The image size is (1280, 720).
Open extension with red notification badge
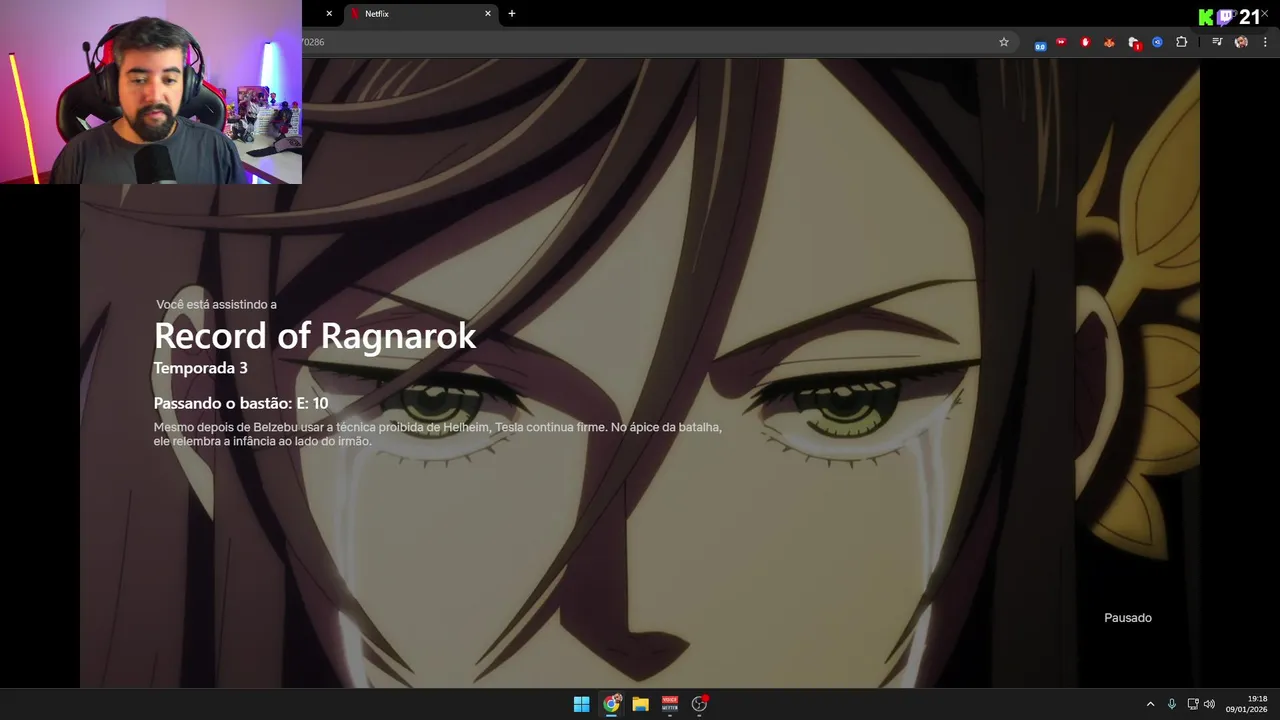point(1134,43)
